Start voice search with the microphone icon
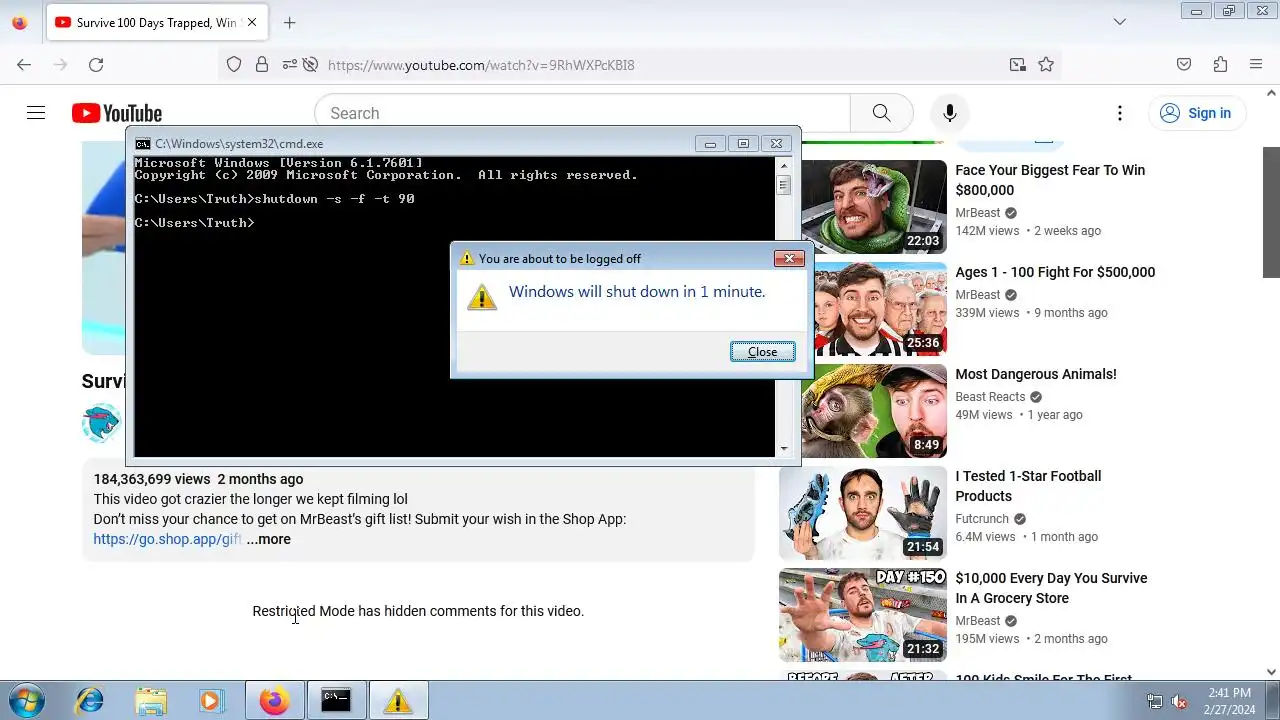 coord(950,113)
